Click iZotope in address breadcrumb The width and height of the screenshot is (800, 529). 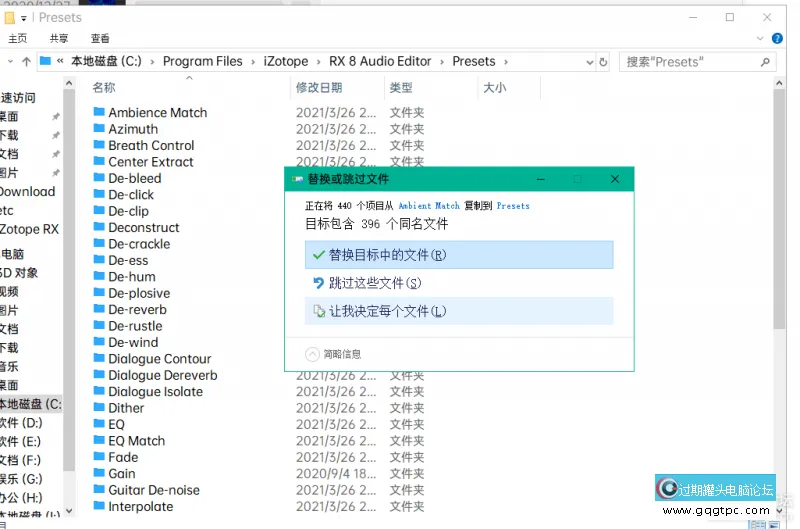coord(286,62)
